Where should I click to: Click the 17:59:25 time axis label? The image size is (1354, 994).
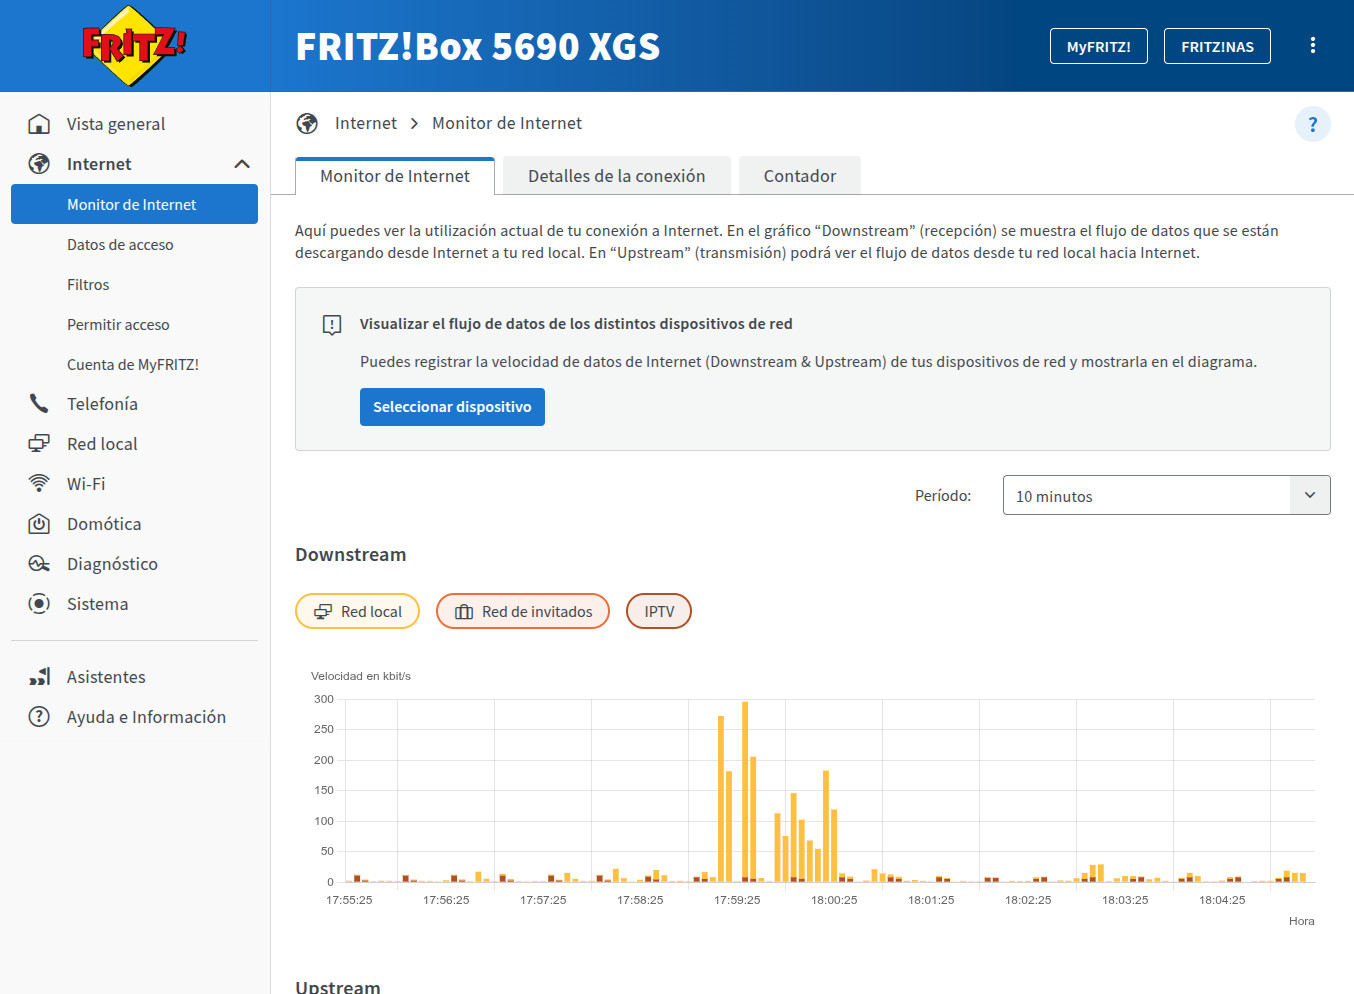coord(737,900)
